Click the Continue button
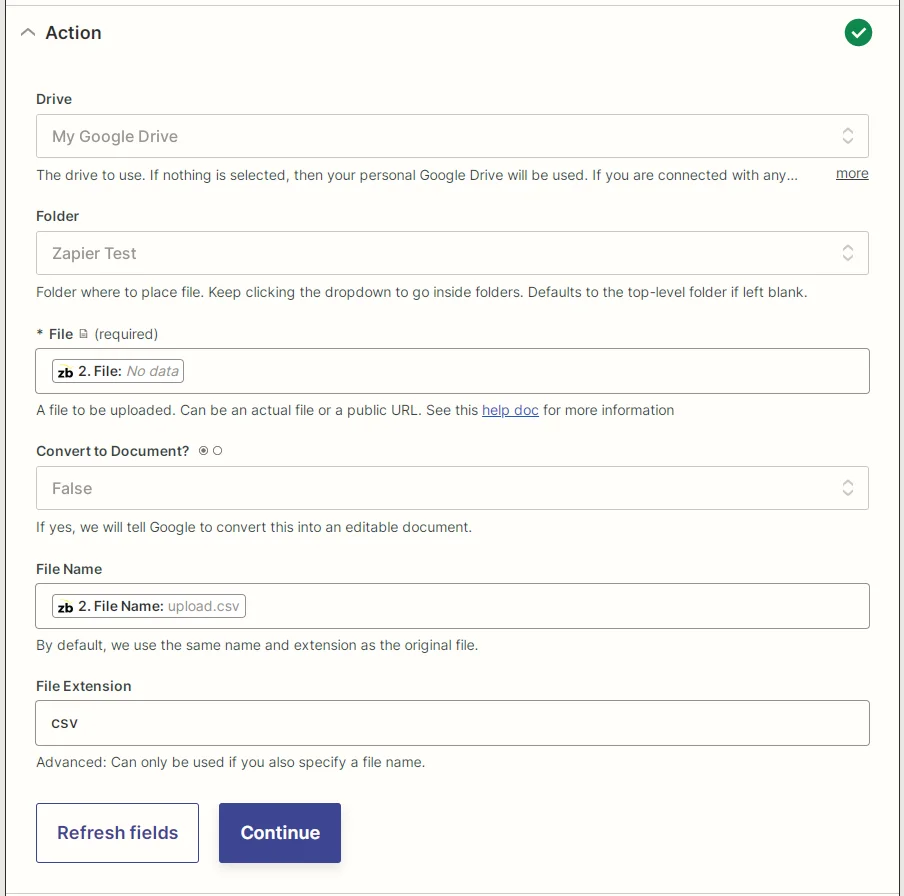Image resolution: width=904 pixels, height=896 pixels. coord(279,832)
